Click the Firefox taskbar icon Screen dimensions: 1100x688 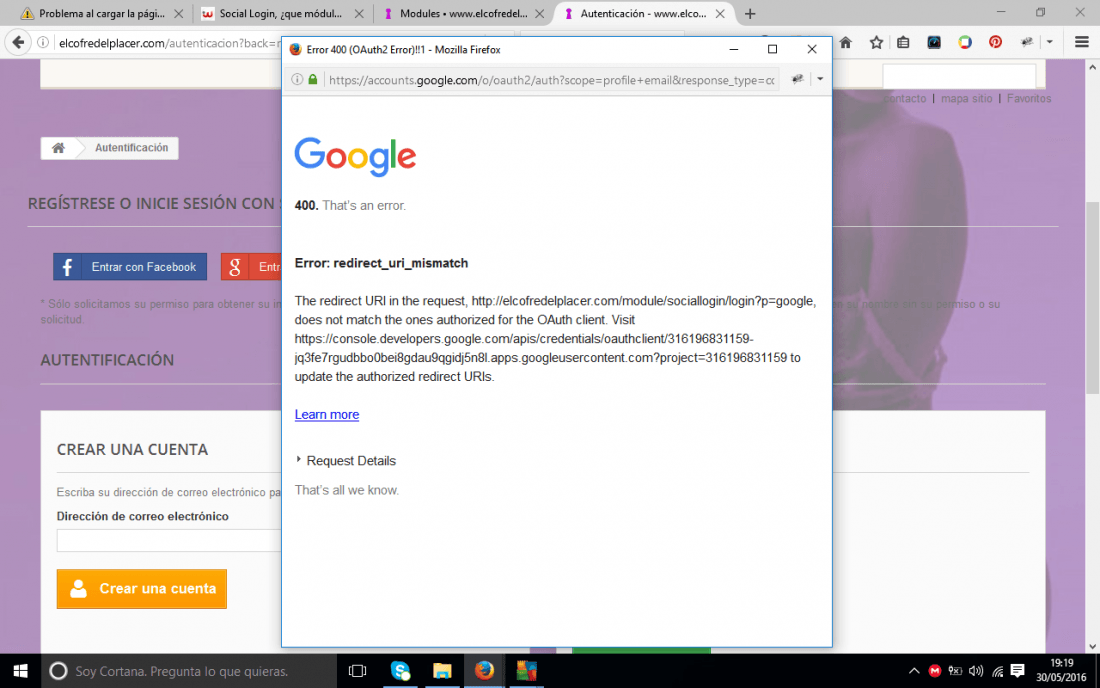[484, 671]
